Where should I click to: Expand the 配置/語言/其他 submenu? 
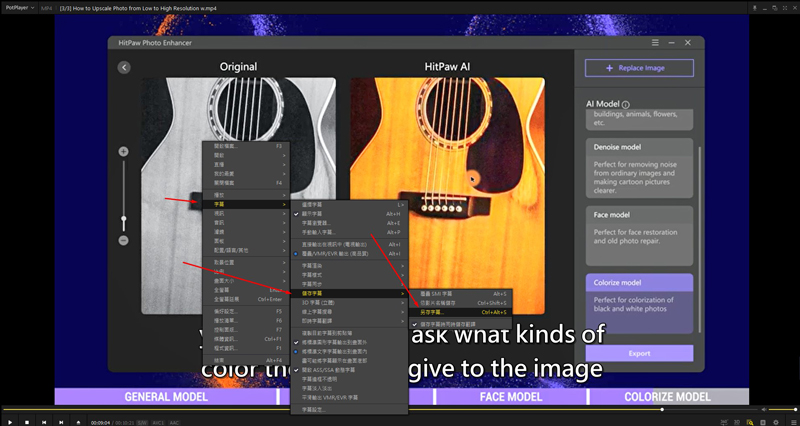click(246, 250)
